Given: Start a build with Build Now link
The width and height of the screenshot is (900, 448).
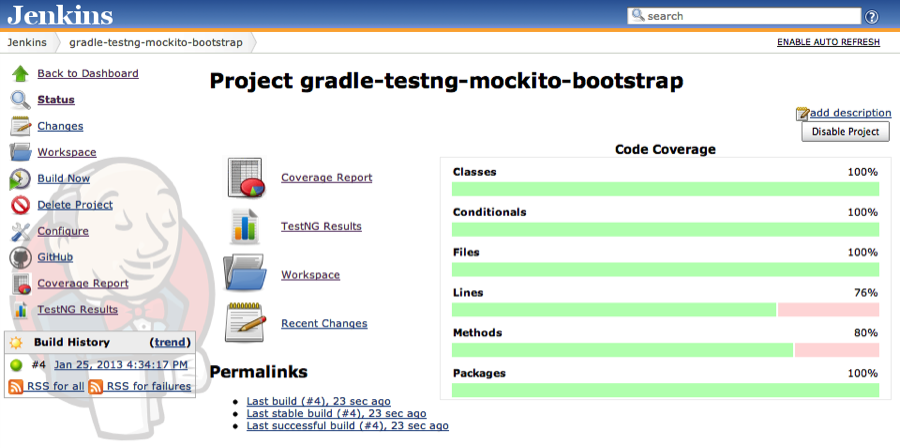Looking at the screenshot, I should 64,178.
